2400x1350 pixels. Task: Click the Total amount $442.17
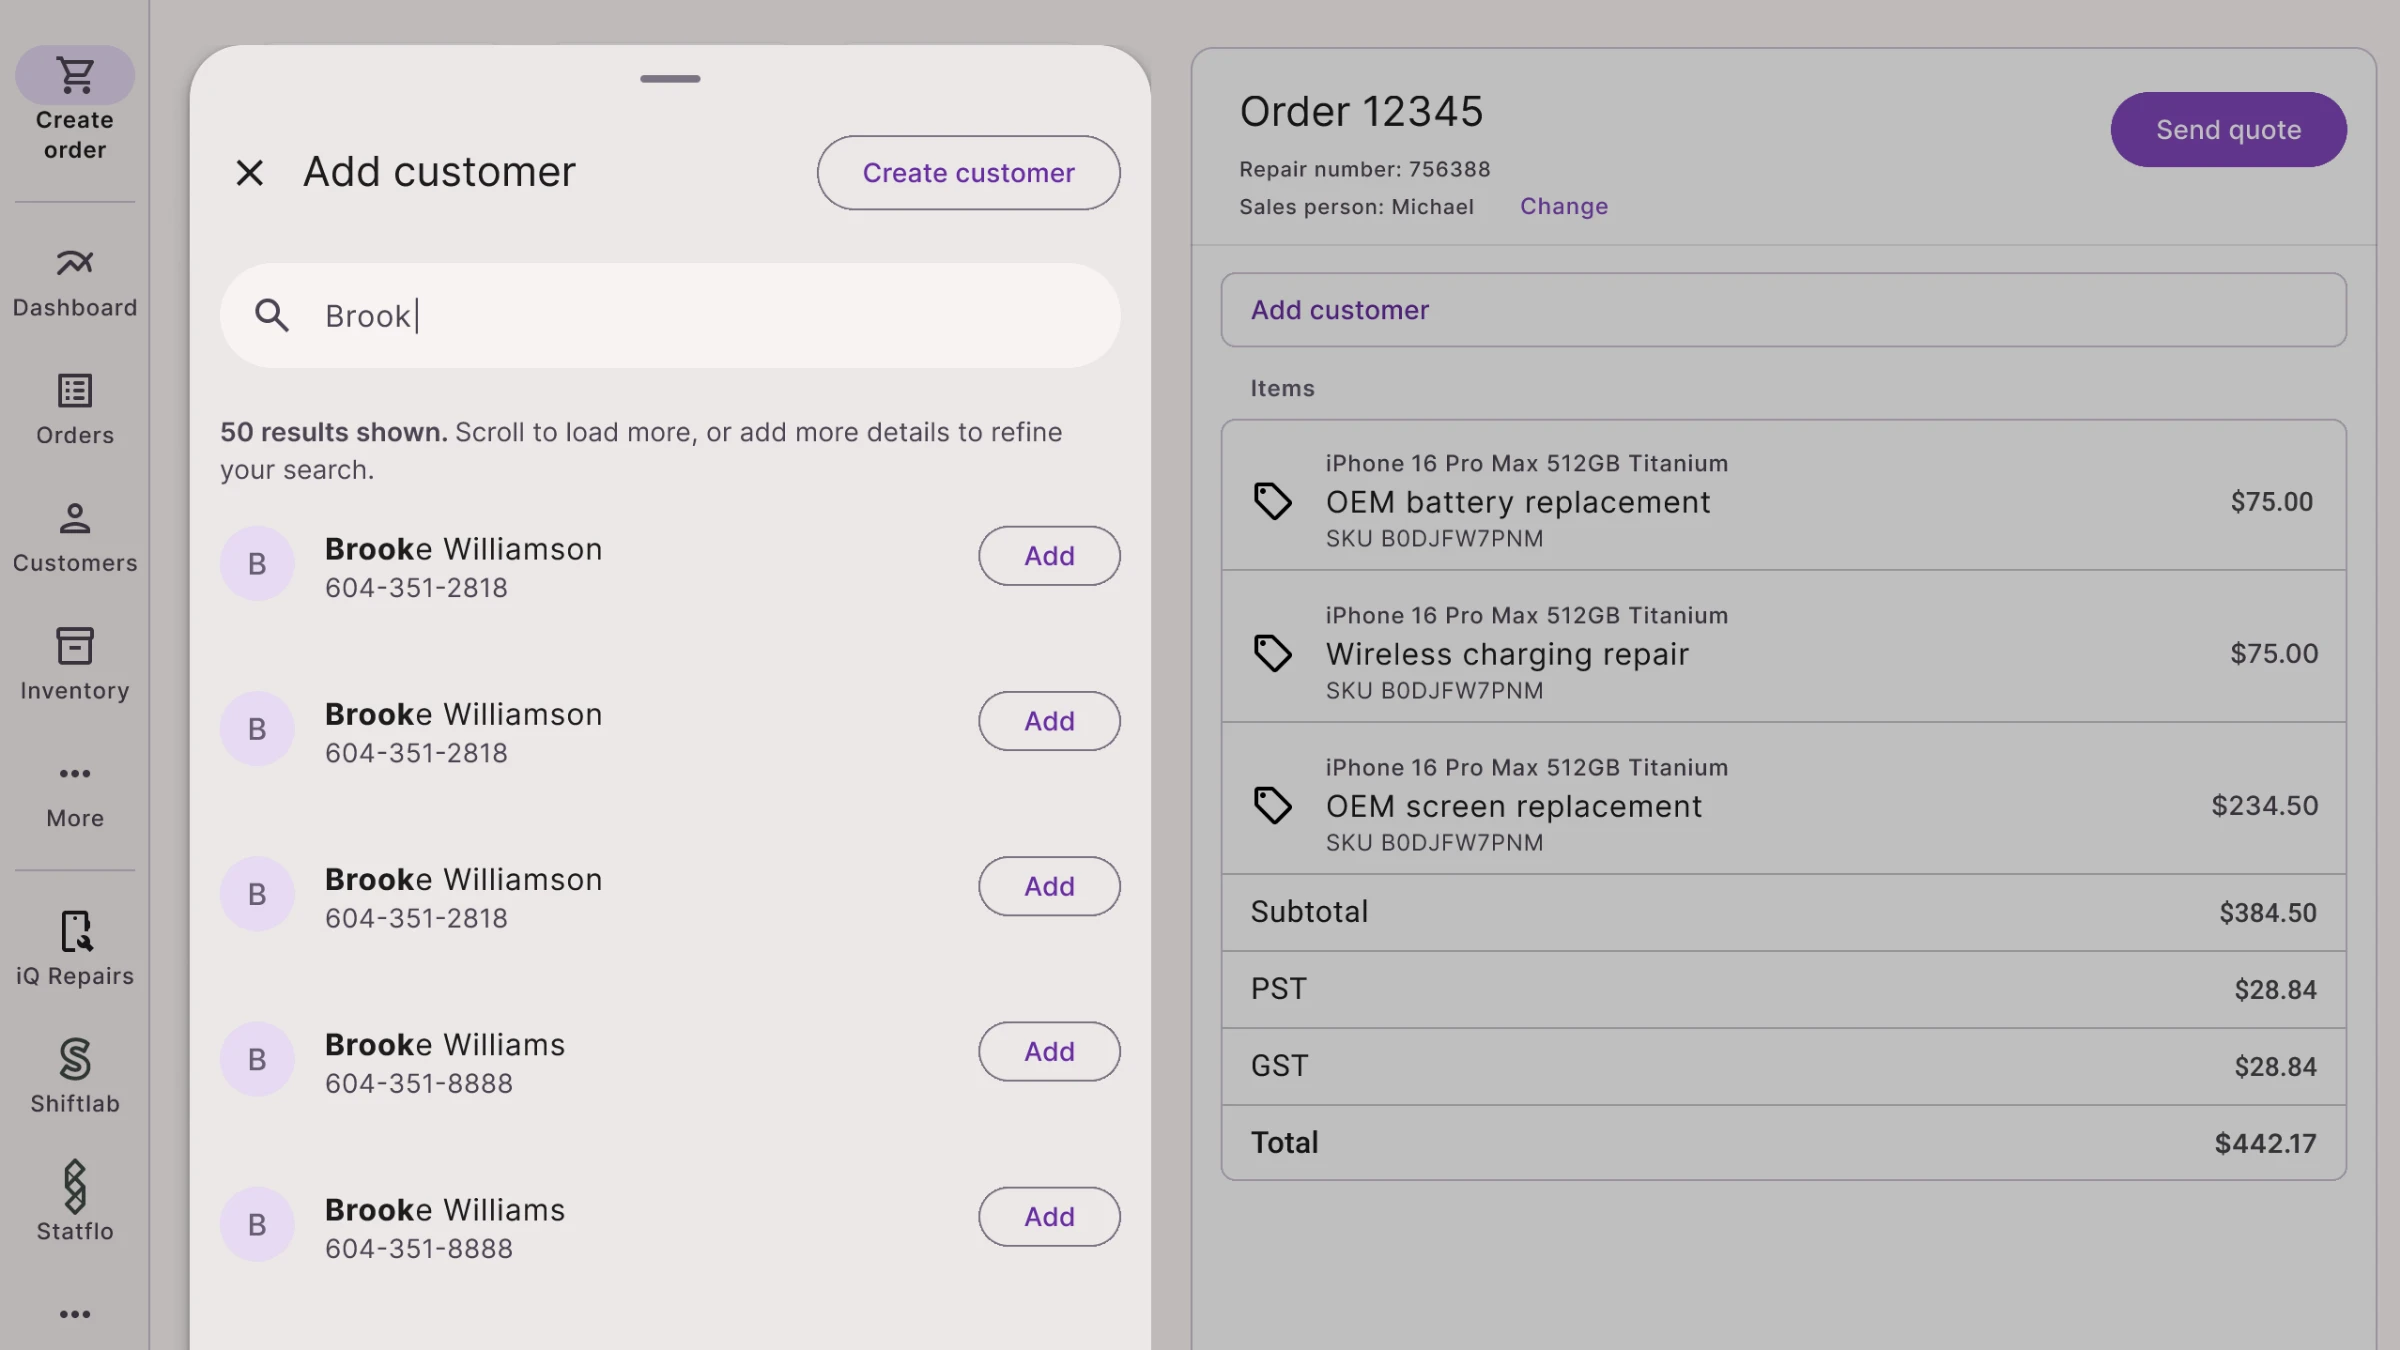coord(2265,1143)
